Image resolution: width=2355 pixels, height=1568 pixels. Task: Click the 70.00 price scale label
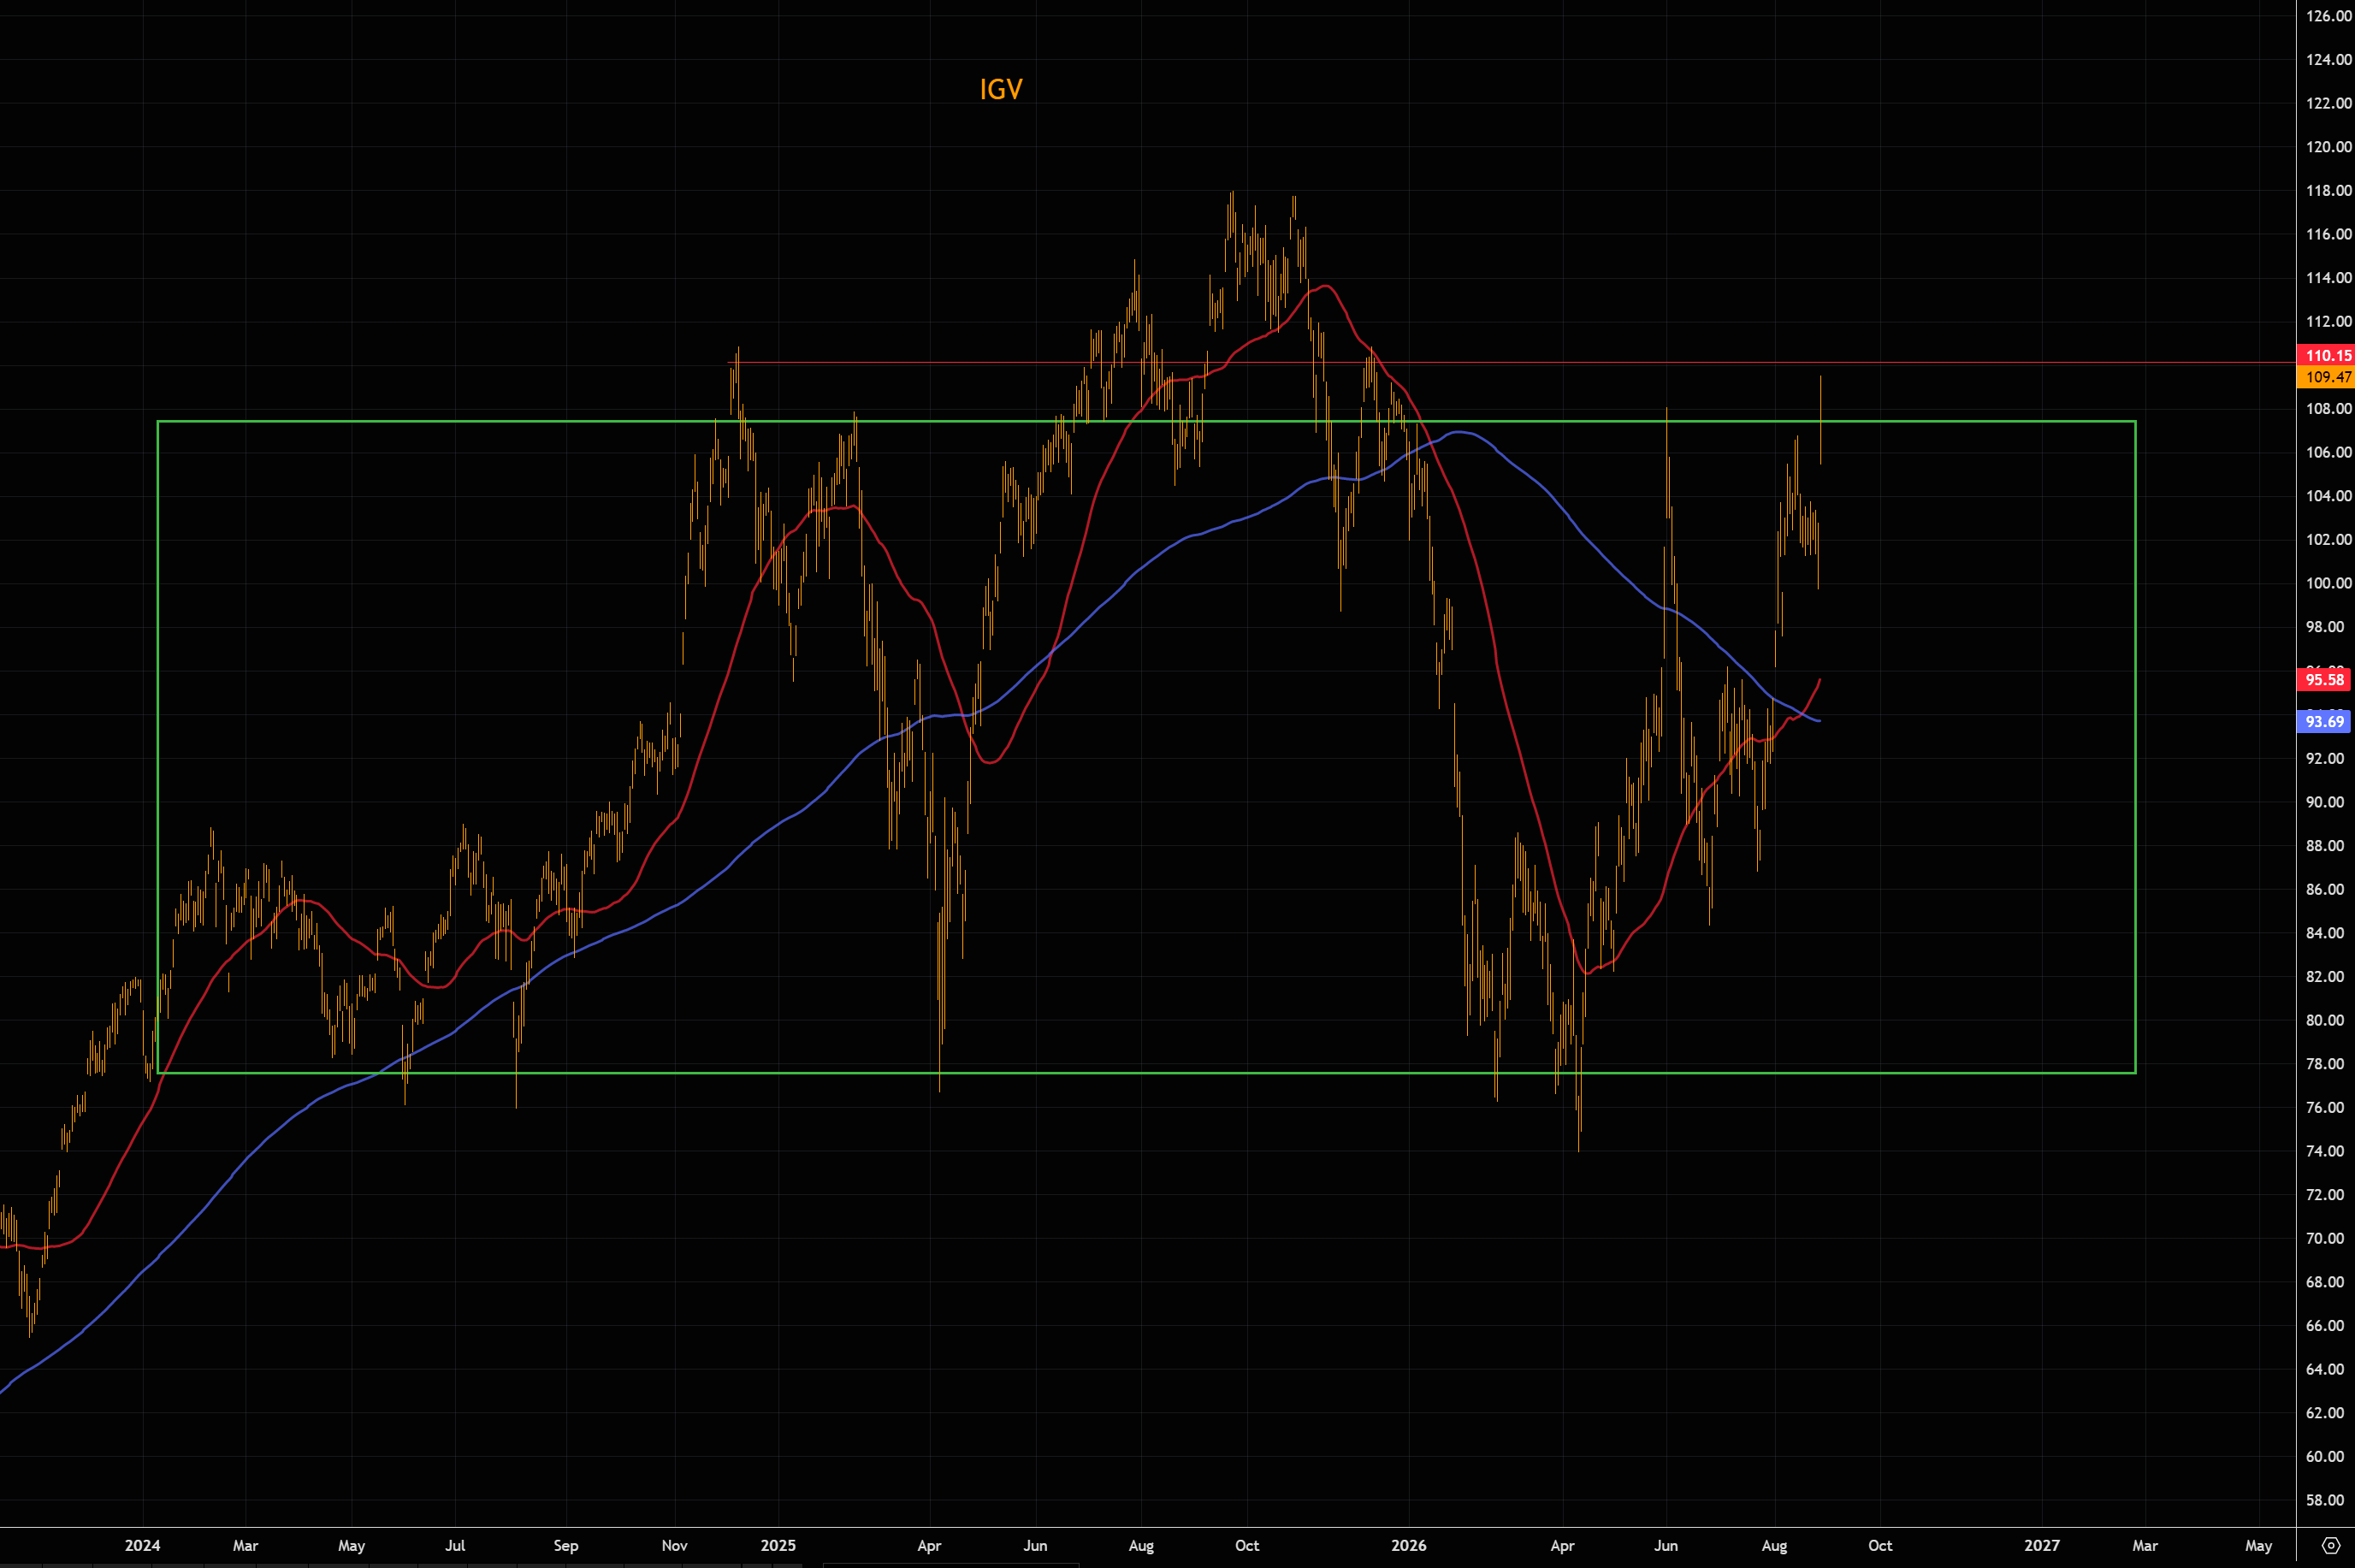[2325, 1238]
